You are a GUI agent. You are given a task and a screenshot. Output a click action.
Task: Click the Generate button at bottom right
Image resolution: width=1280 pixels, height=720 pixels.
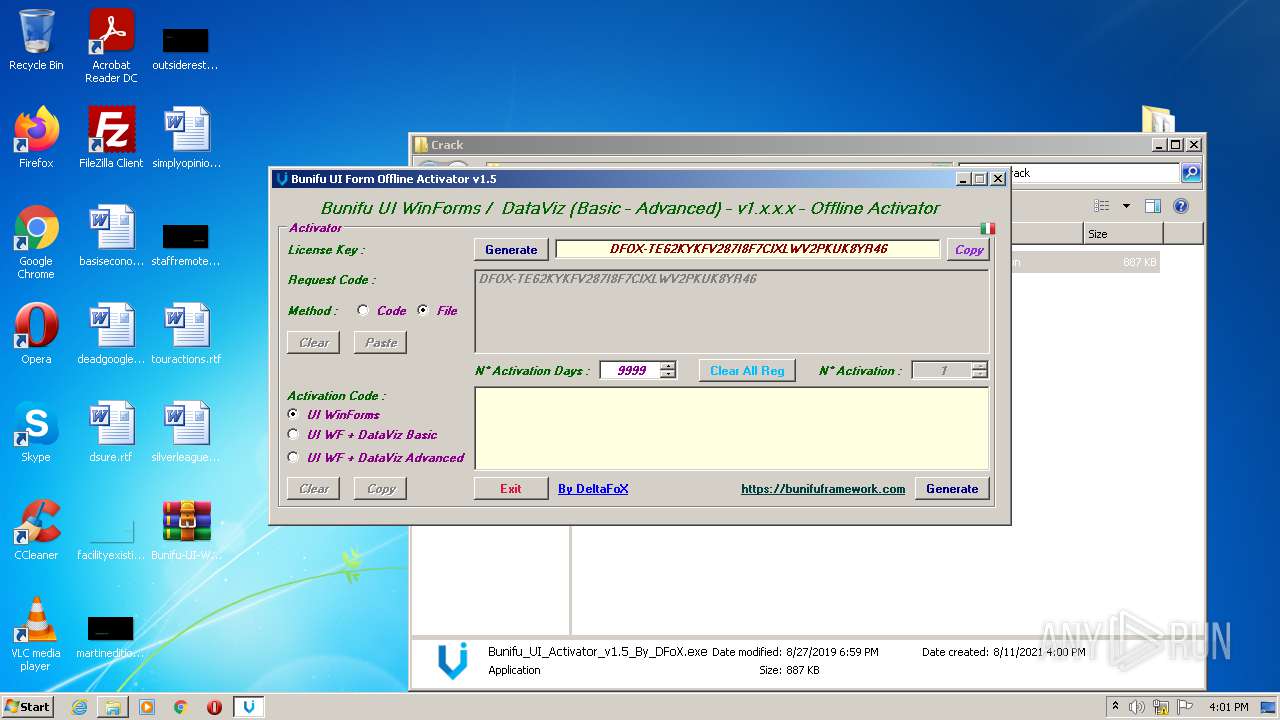coord(952,489)
